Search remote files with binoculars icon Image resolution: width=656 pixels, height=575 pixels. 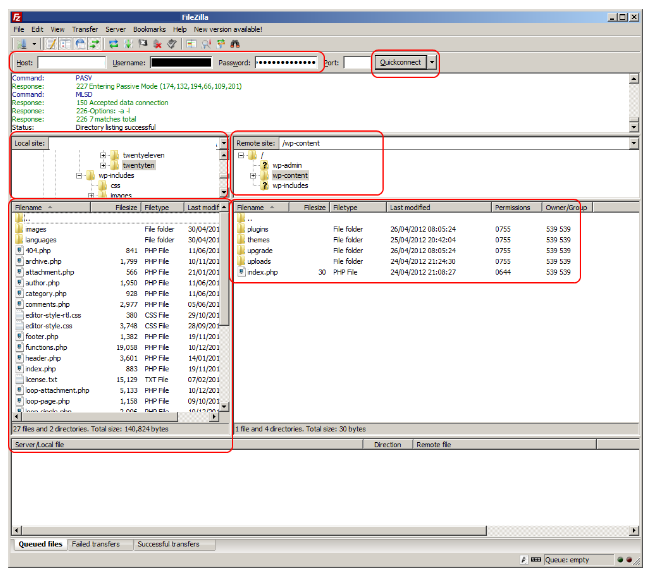pyautogui.click(x=235, y=44)
